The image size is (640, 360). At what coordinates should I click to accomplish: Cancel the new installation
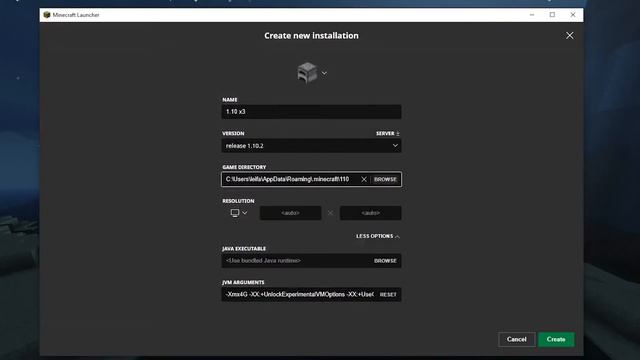coord(516,339)
